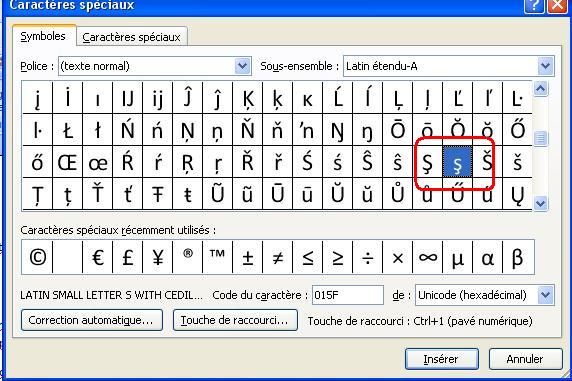
Task: Open the Unicode (hexadécimal) dropdown
Action: (x=545, y=295)
